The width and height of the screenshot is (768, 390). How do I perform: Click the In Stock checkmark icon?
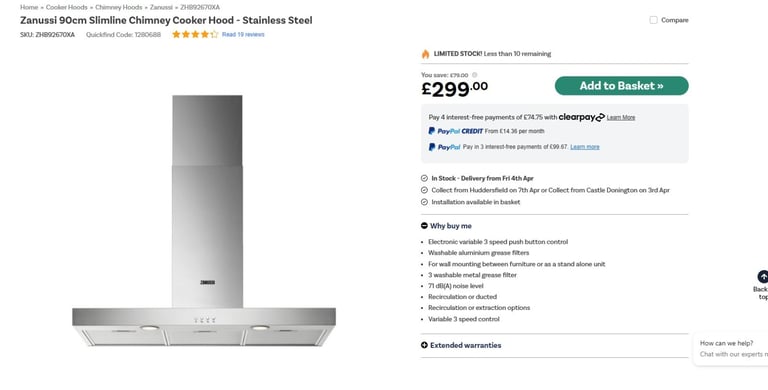point(424,178)
